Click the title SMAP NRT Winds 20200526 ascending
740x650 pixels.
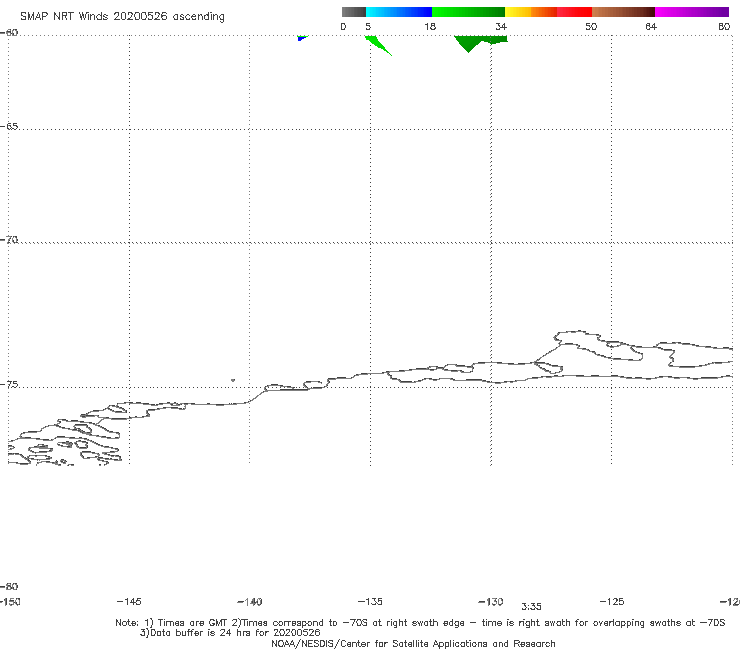pyautogui.click(x=122, y=17)
